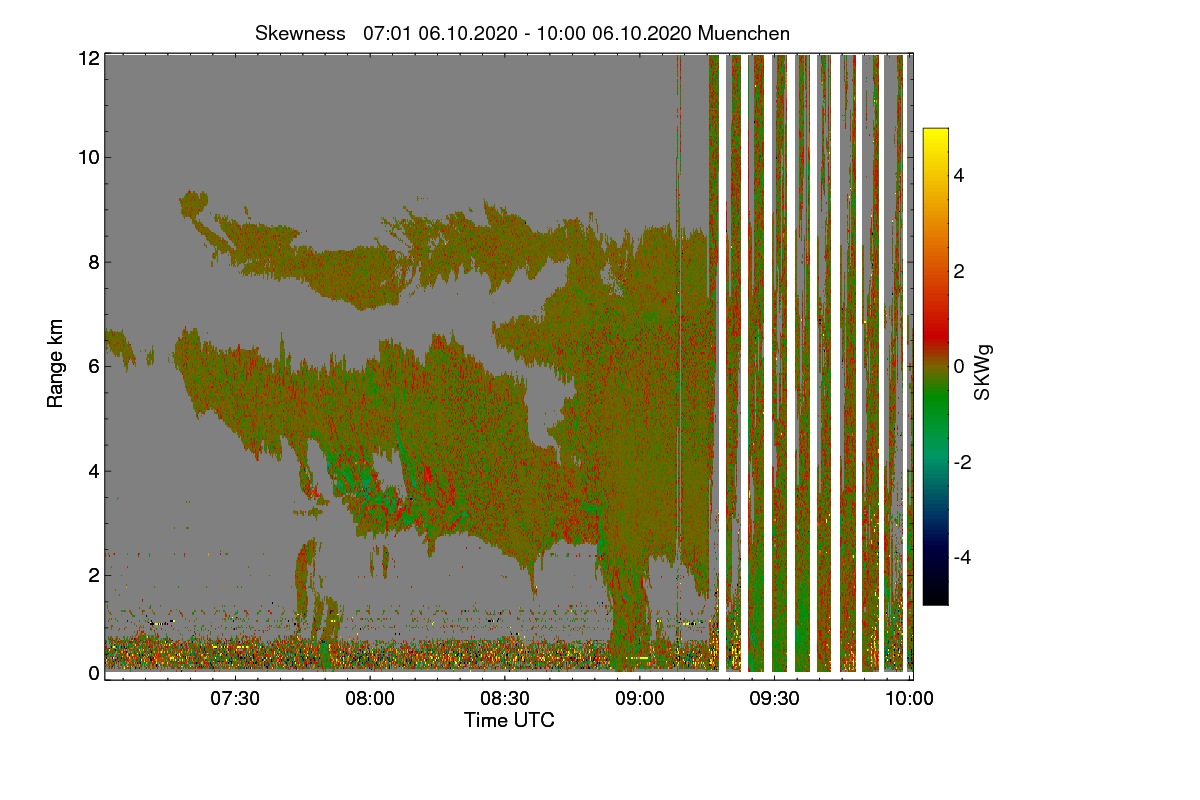Click the skewness colorbar
Screen dimensions: 1200x800
click(x=935, y=366)
